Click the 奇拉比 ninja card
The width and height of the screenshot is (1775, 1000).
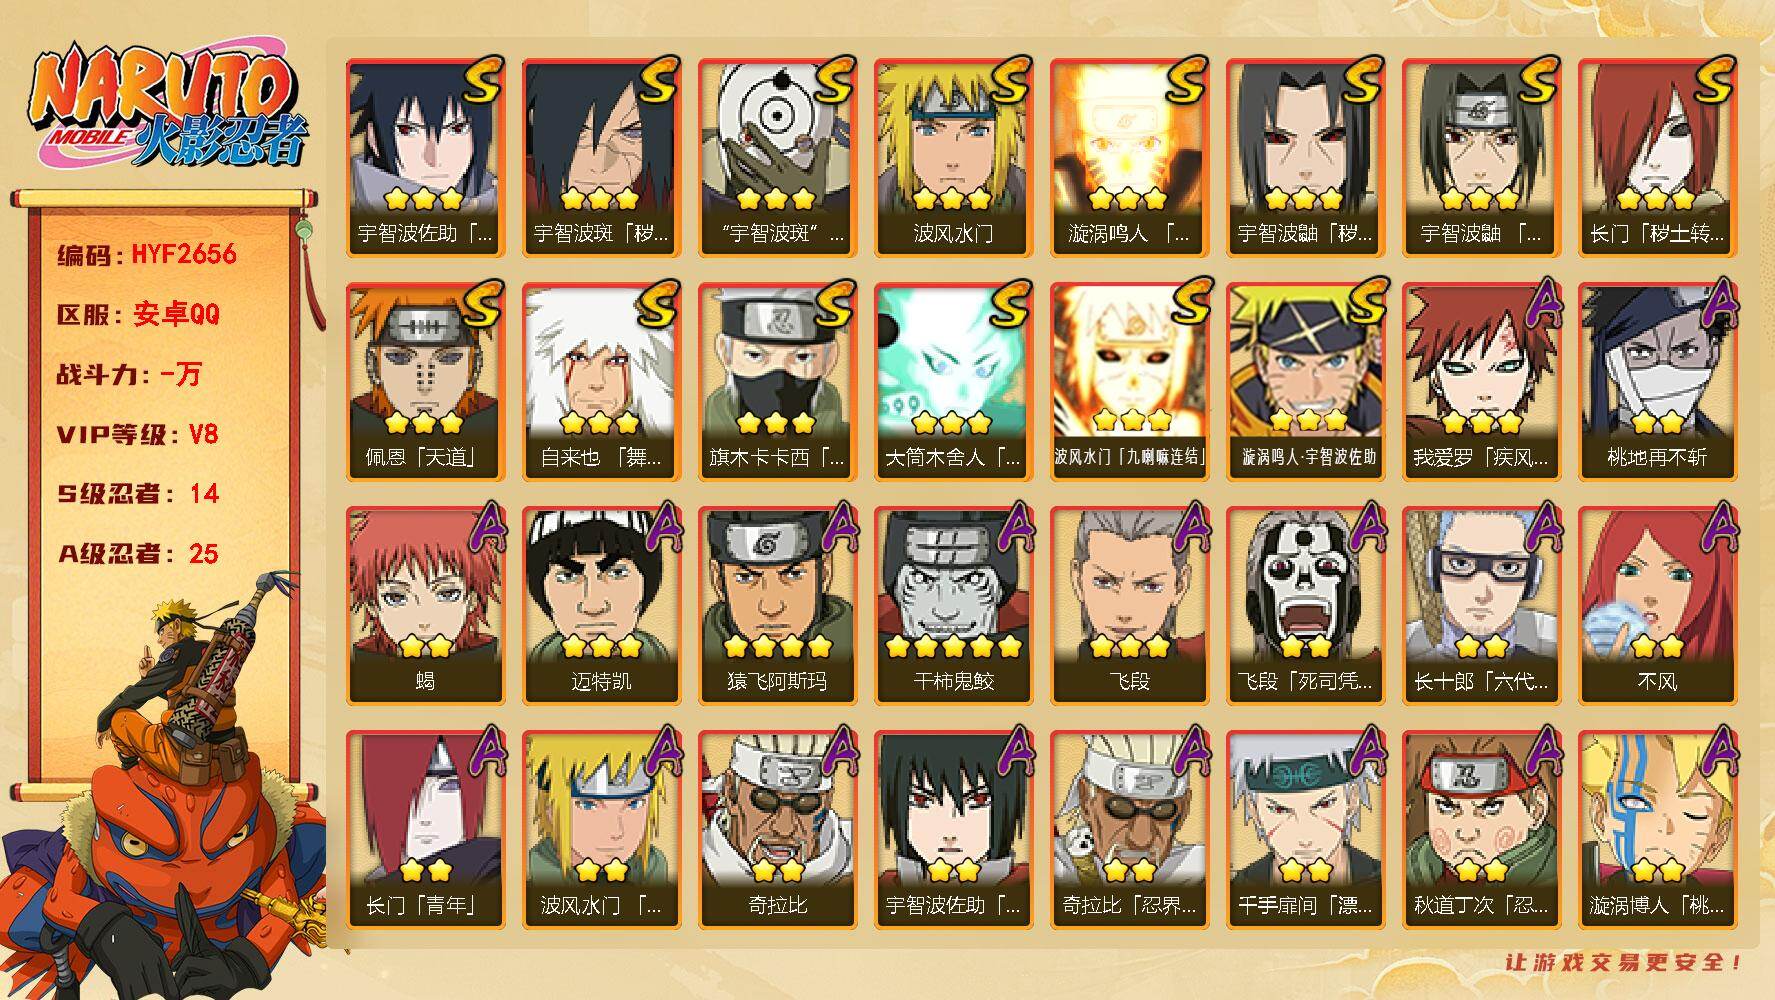pos(777,830)
